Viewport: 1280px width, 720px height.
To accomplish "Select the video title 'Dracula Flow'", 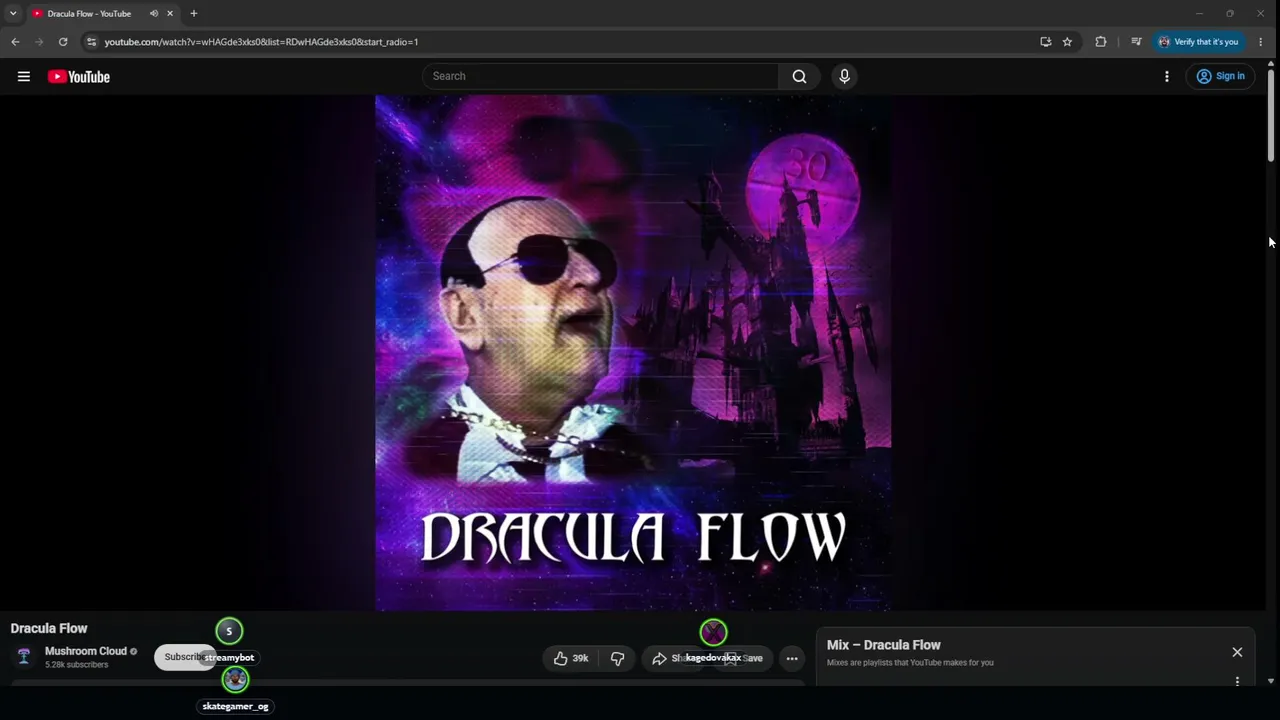I will click(49, 628).
